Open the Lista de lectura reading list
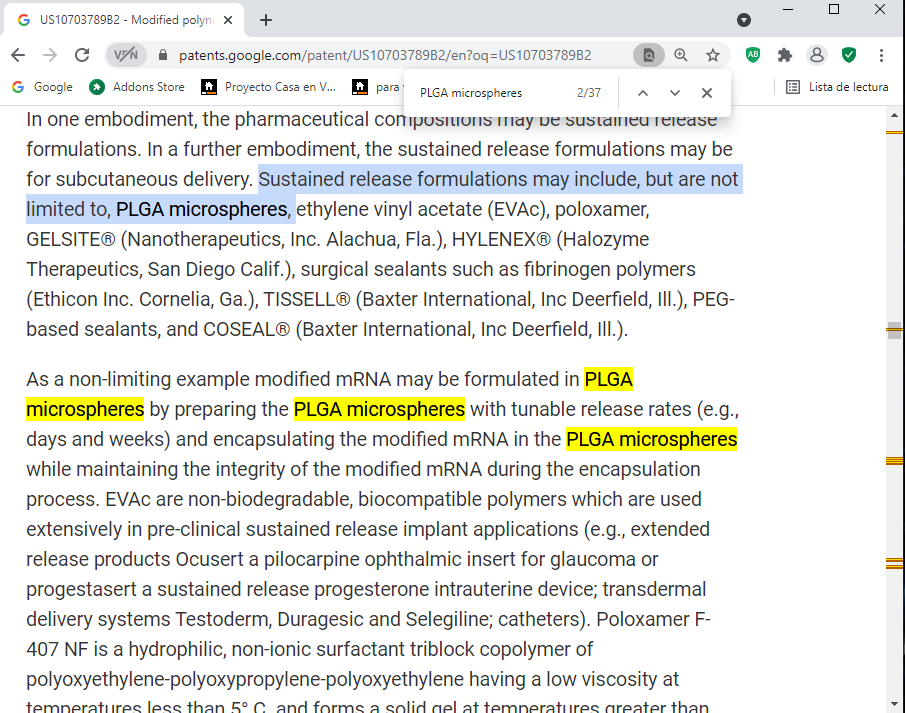905x713 pixels. tap(837, 87)
